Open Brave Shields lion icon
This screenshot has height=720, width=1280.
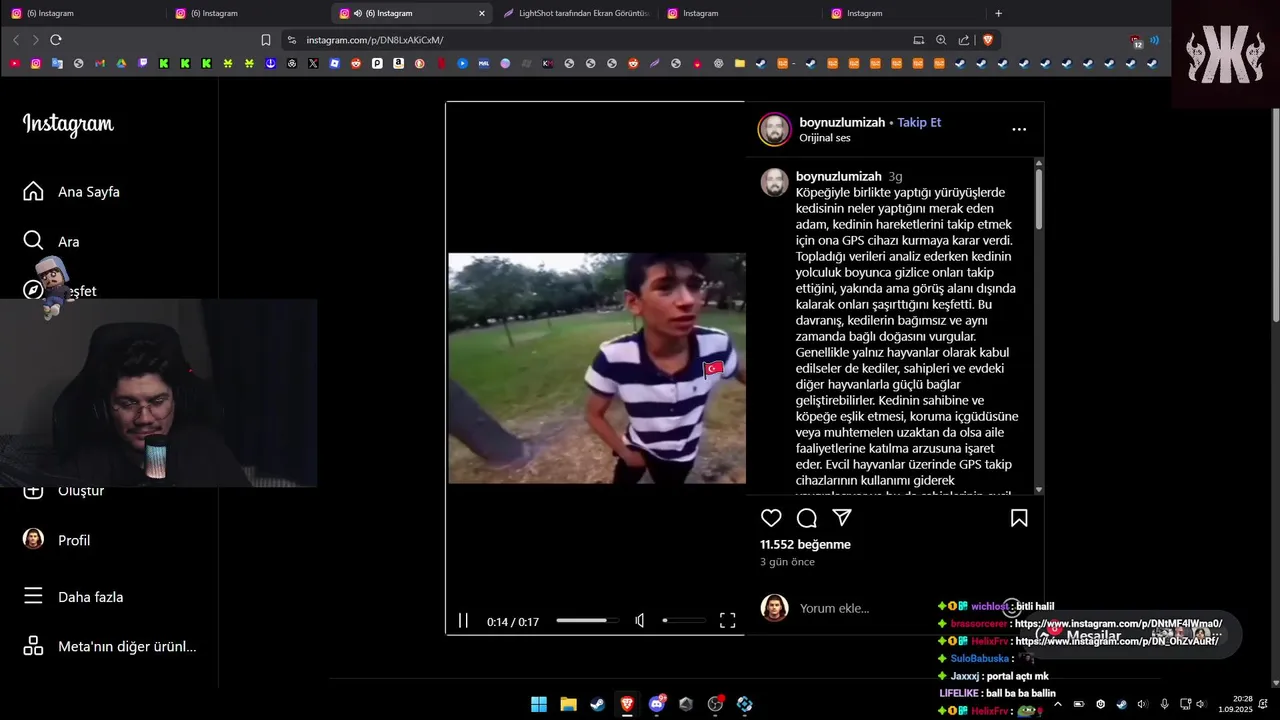tap(988, 40)
